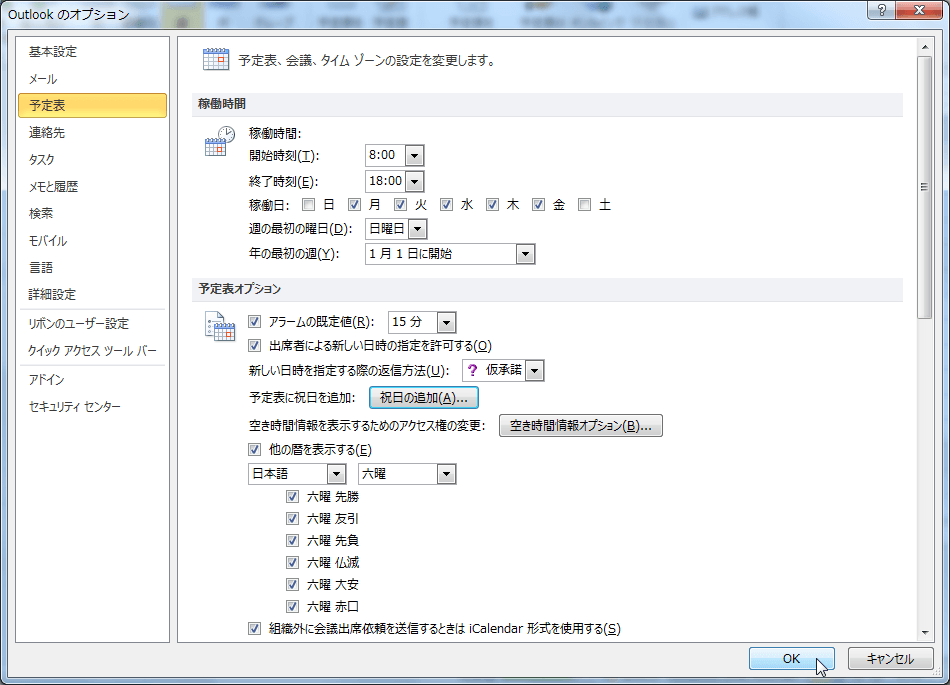Toggle 六曜 大安 checkbox
The height and width of the screenshot is (685, 950).
[293, 584]
